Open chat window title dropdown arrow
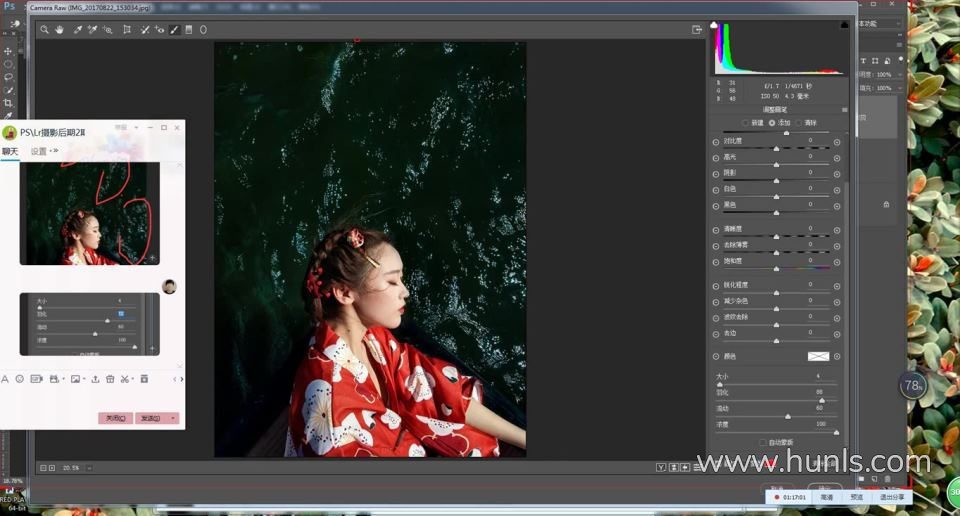 click(x=136, y=127)
